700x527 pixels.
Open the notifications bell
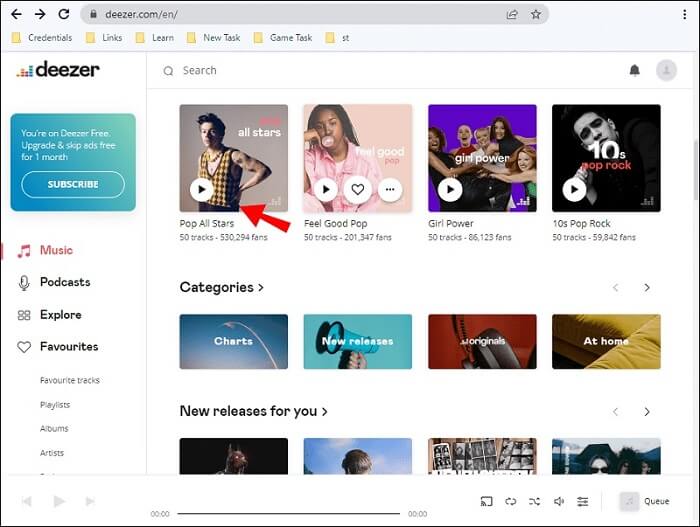(634, 70)
